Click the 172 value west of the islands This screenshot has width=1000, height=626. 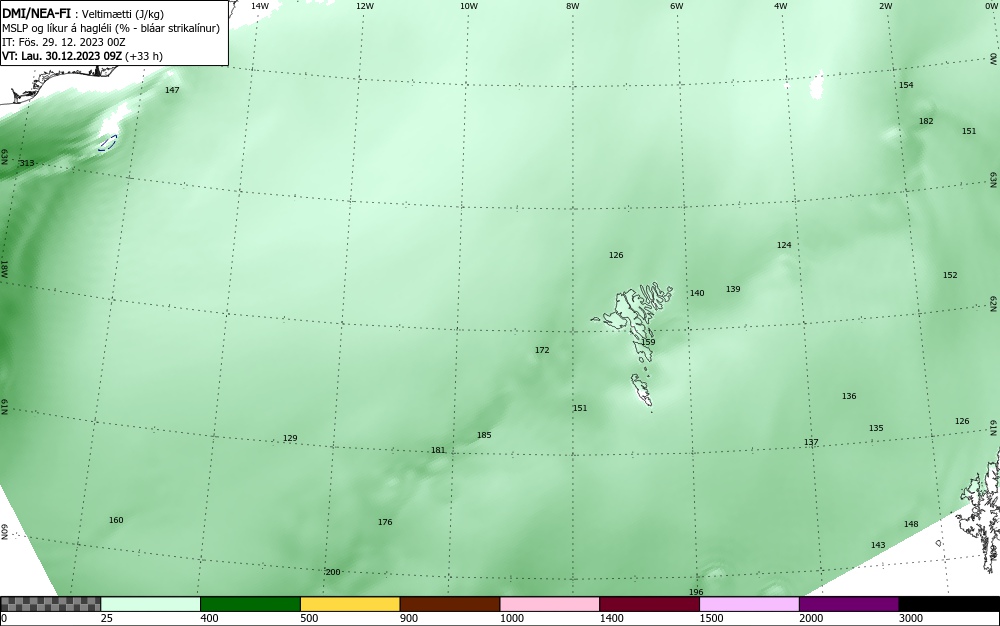click(x=542, y=350)
